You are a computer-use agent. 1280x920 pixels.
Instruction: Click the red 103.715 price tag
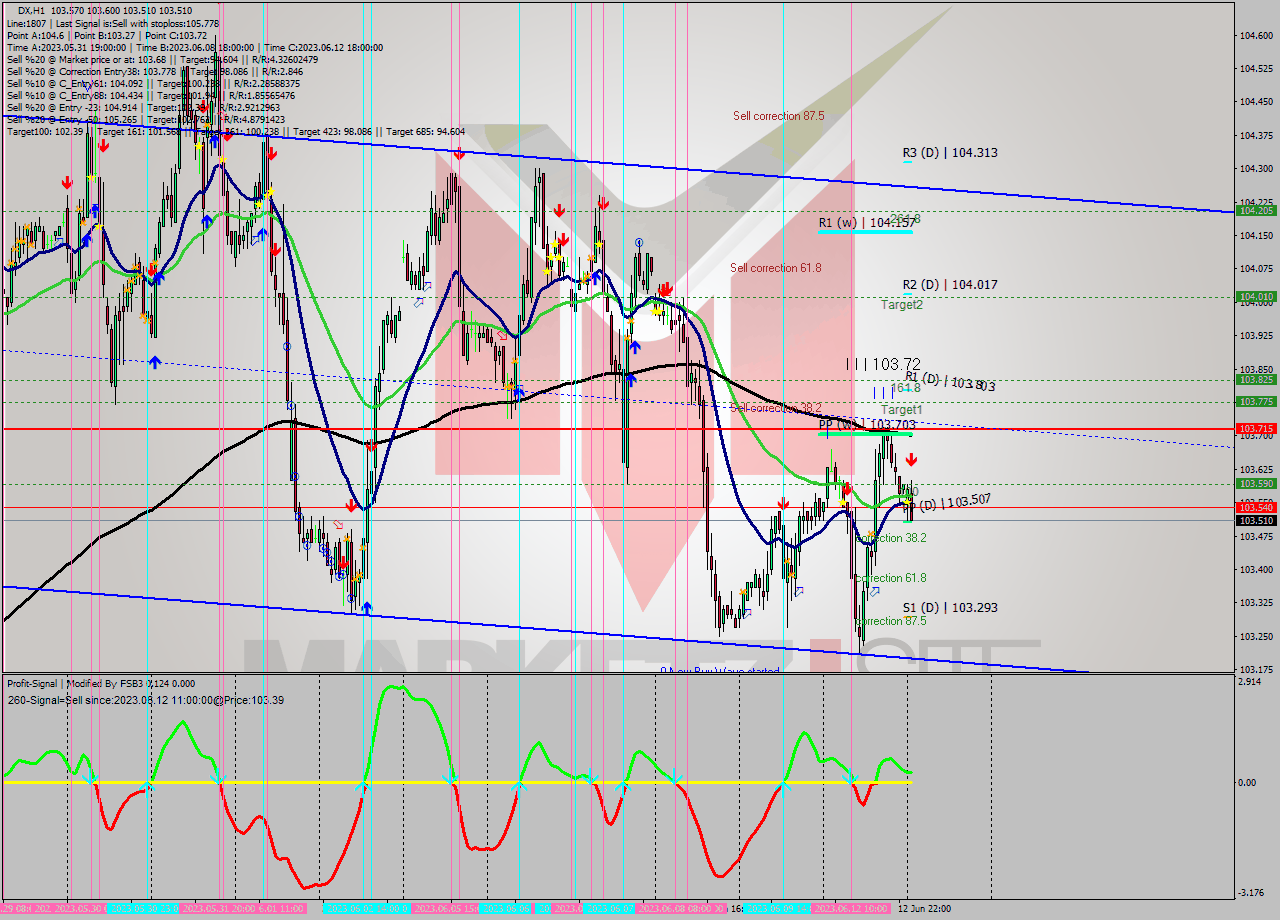point(1256,428)
